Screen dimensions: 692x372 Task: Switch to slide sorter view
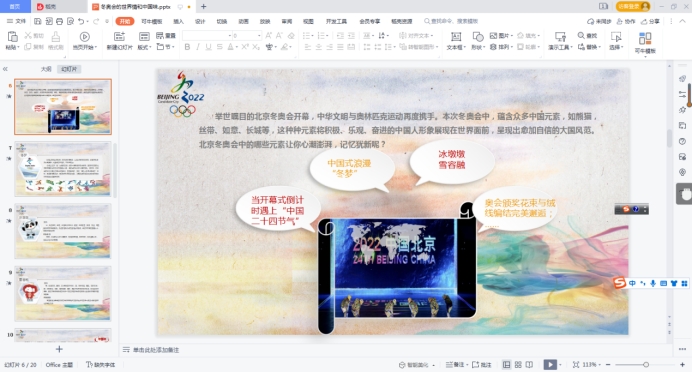(x=518, y=364)
